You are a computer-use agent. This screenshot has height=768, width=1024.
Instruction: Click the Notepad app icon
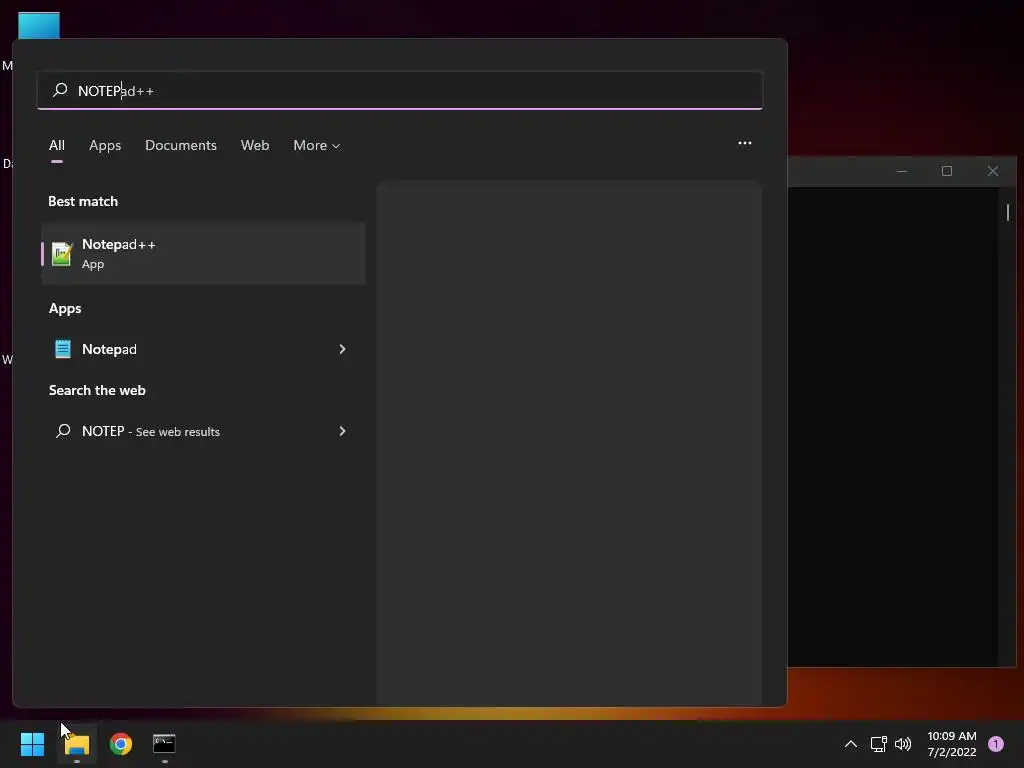63,349
